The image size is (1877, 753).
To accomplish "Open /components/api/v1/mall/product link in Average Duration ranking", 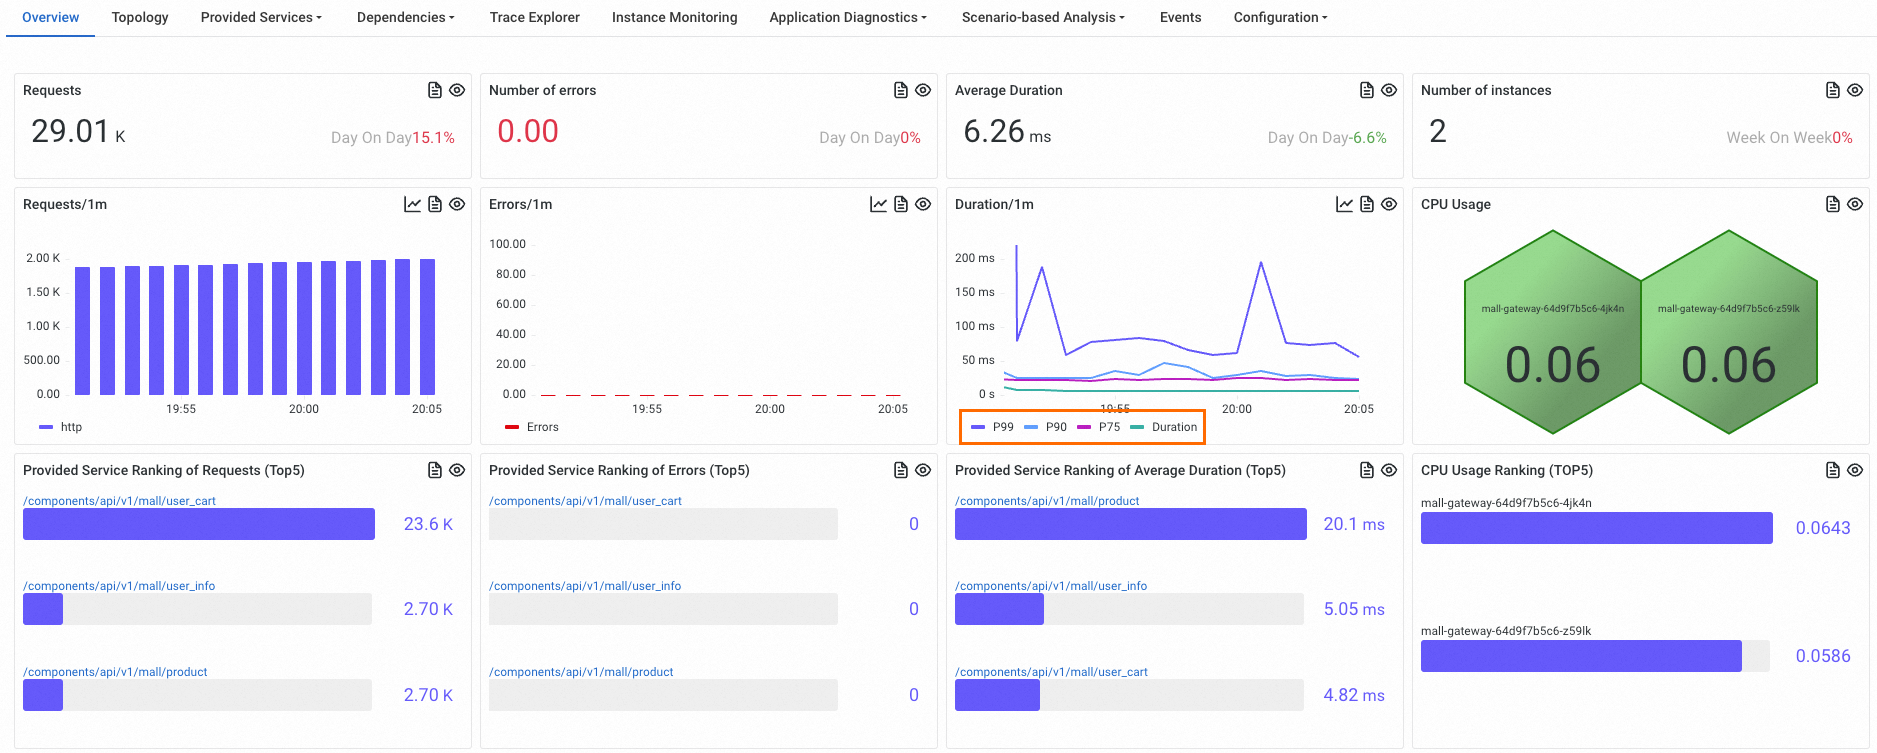I will [1047, 501].
